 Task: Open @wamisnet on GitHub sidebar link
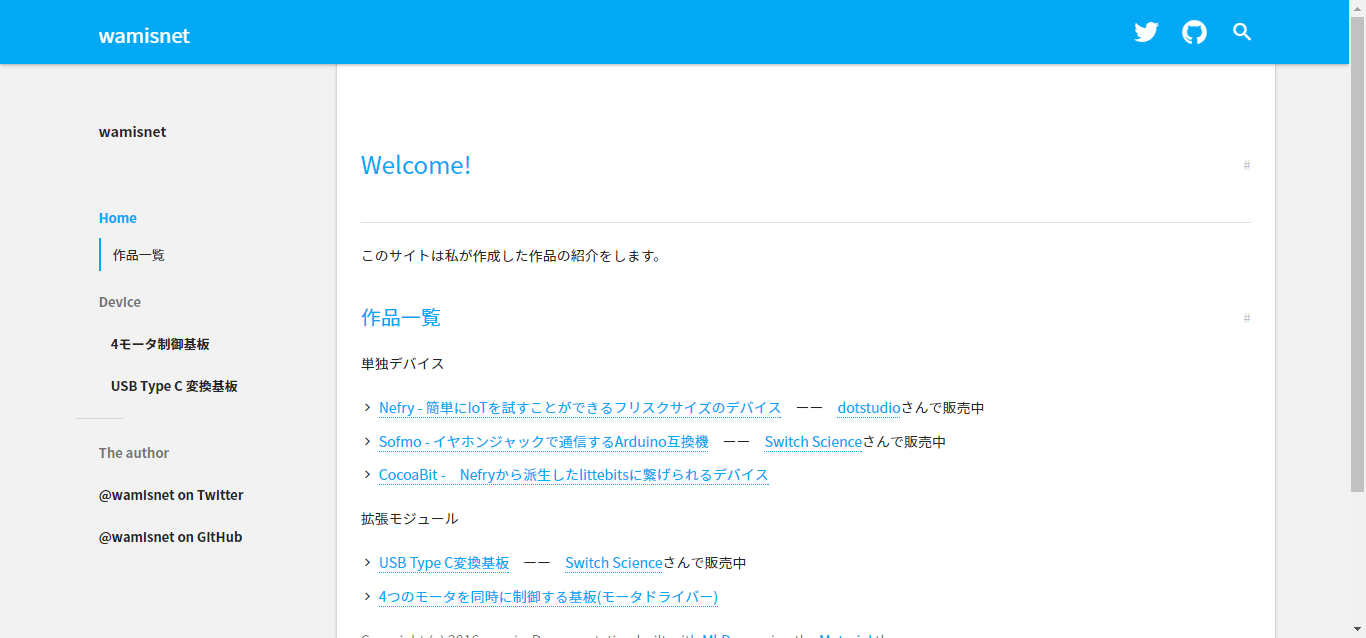point(170,537)
